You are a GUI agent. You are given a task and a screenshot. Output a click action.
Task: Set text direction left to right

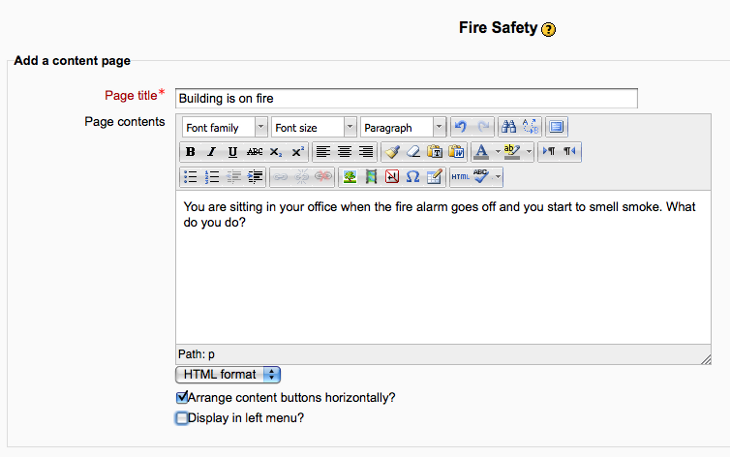click(x=548, y=152)
